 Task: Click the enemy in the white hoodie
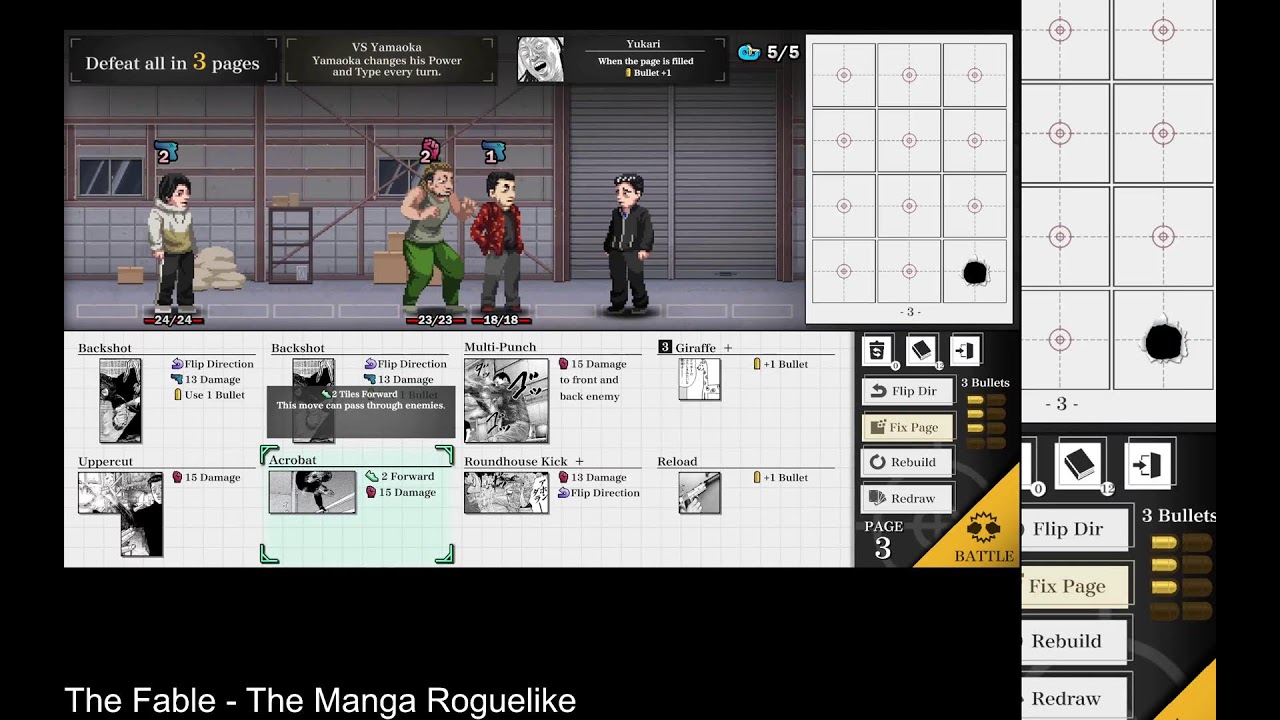coord(175,241)
